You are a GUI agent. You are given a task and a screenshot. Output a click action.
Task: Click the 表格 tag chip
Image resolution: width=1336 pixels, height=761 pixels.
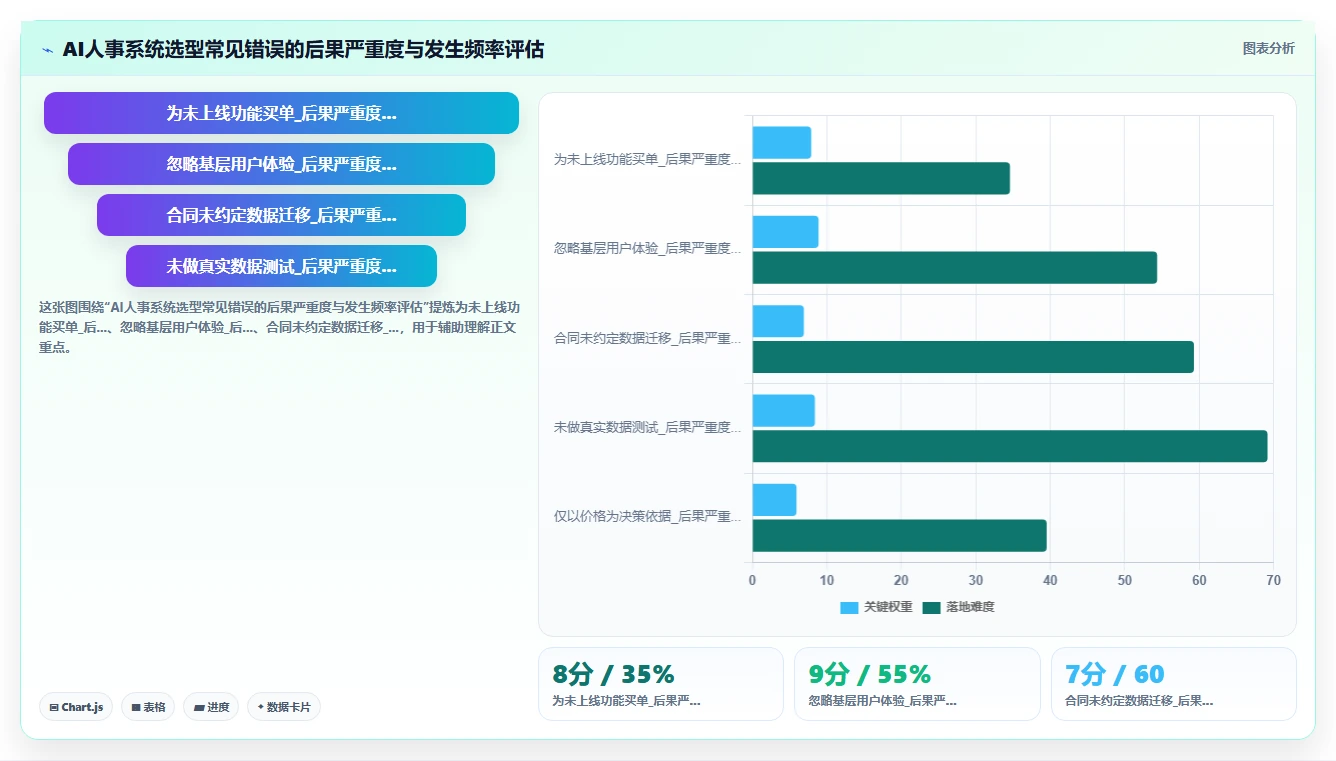(148, 707)
